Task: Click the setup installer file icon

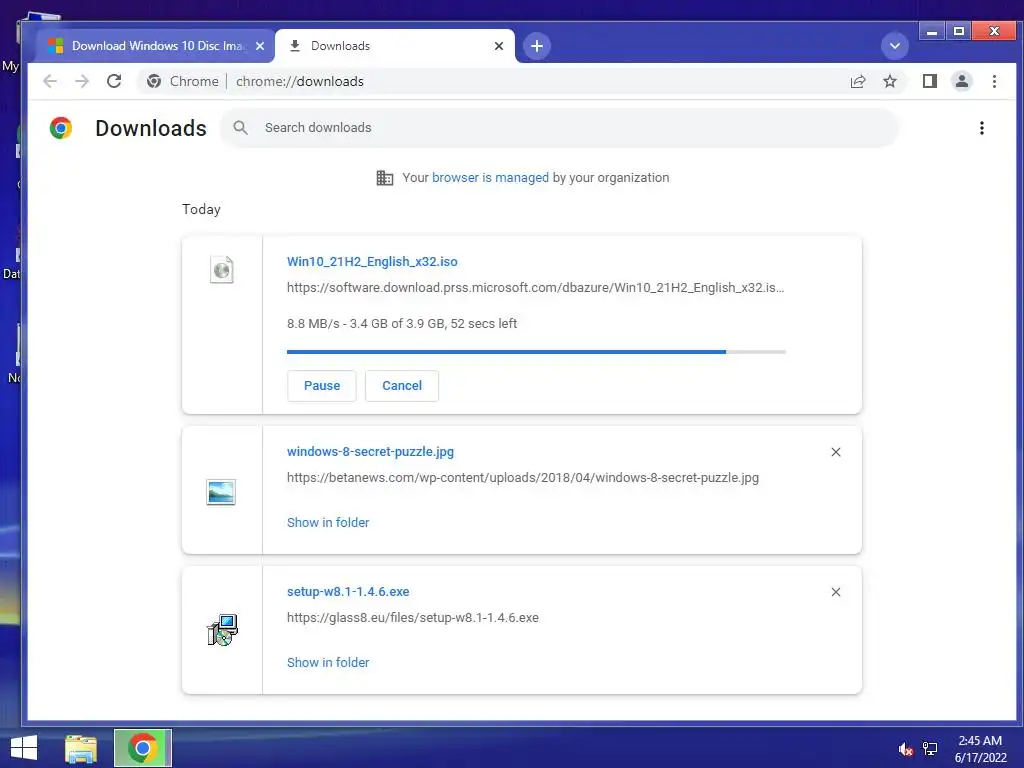Action: pos(223,630)
